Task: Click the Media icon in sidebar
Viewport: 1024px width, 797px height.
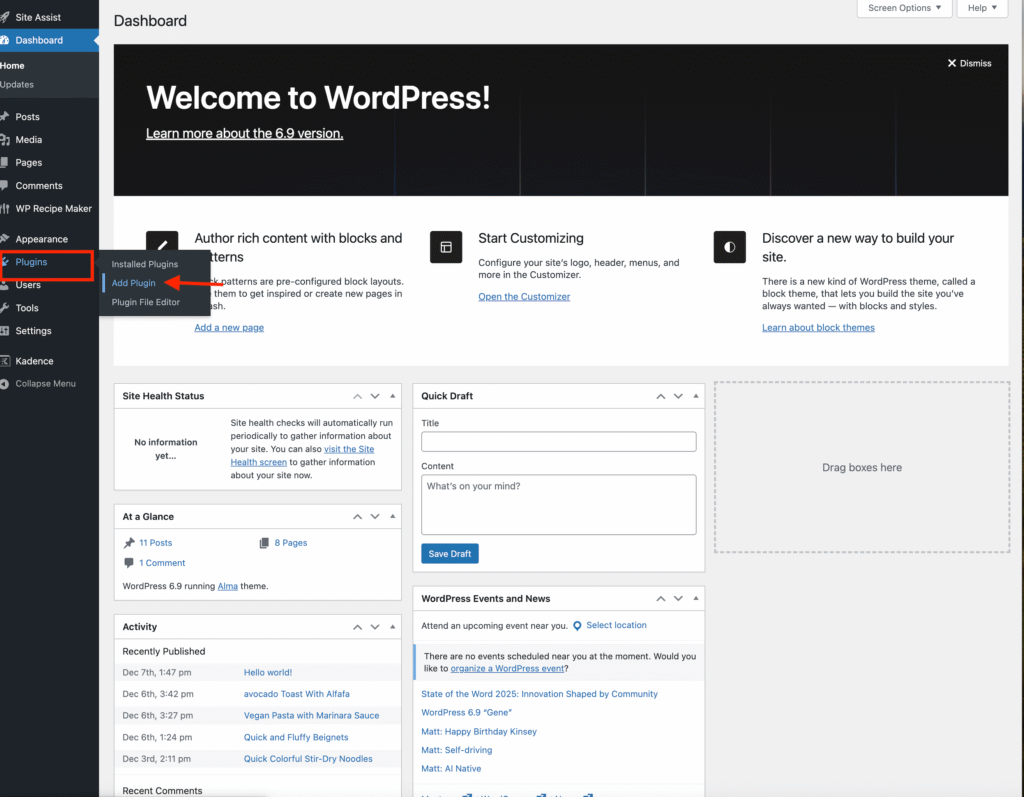Action: coord(5,140)
